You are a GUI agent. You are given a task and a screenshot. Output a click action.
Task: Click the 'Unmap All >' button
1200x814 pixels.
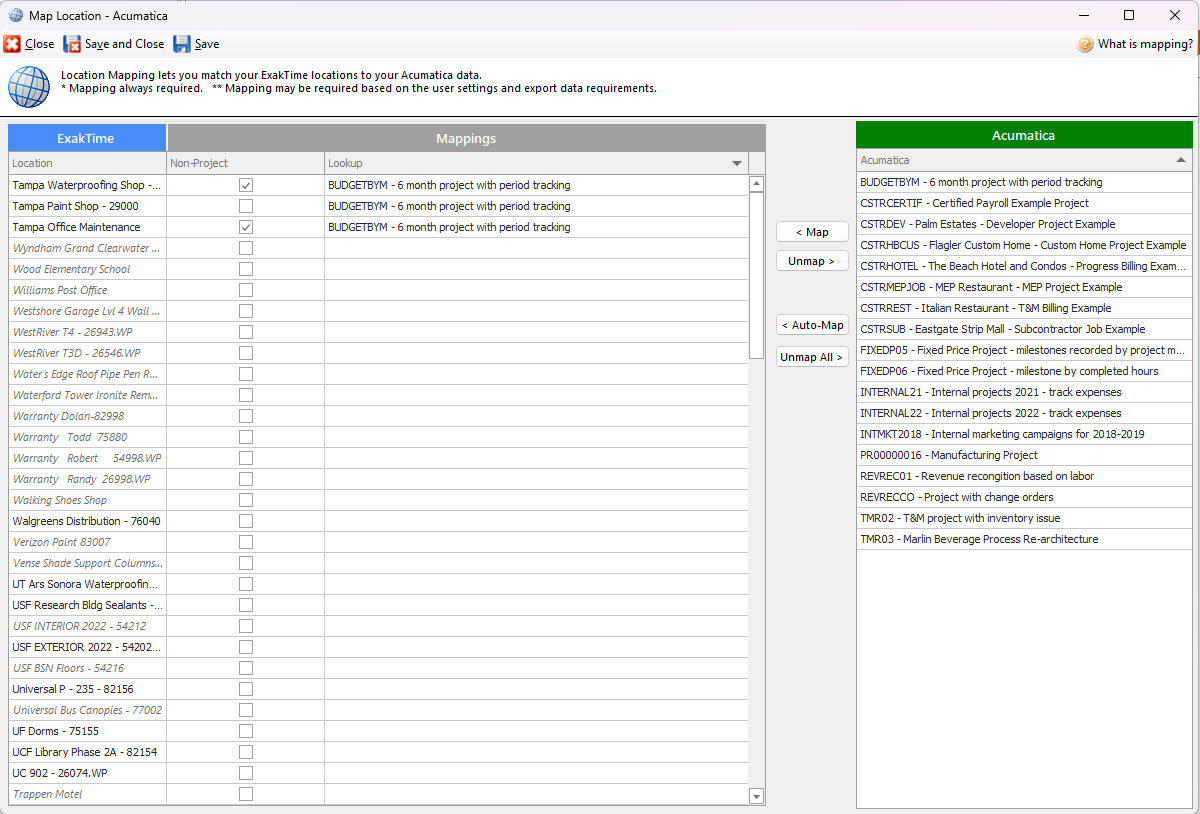point(812,357)
